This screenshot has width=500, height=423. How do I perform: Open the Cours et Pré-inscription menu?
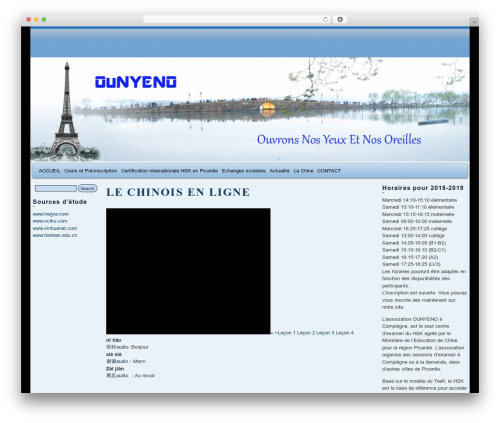point(91,171)
